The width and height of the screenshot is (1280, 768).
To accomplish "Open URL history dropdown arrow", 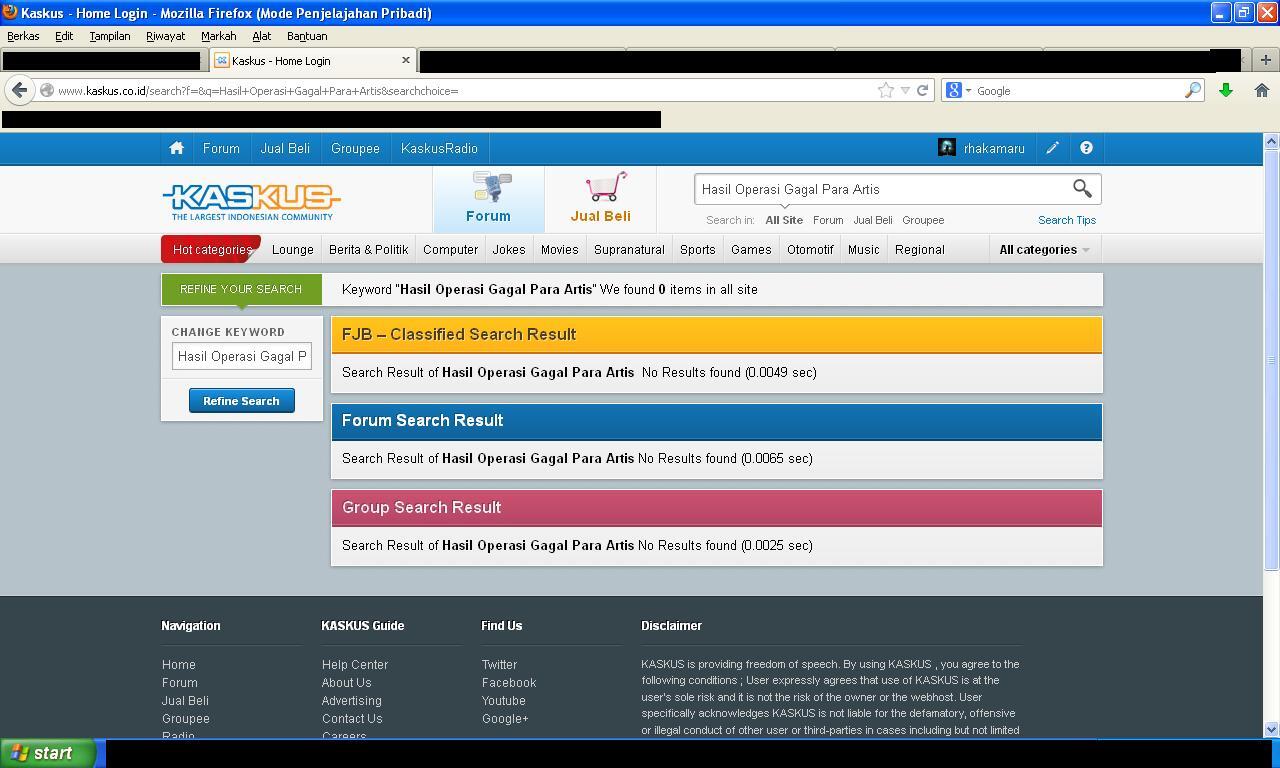I will (x=905, y=90).
